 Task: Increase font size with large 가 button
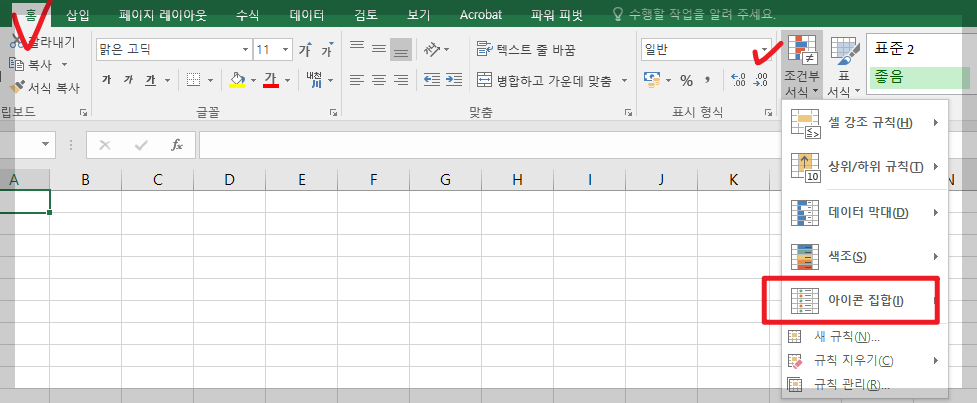[x=305, y=50]
